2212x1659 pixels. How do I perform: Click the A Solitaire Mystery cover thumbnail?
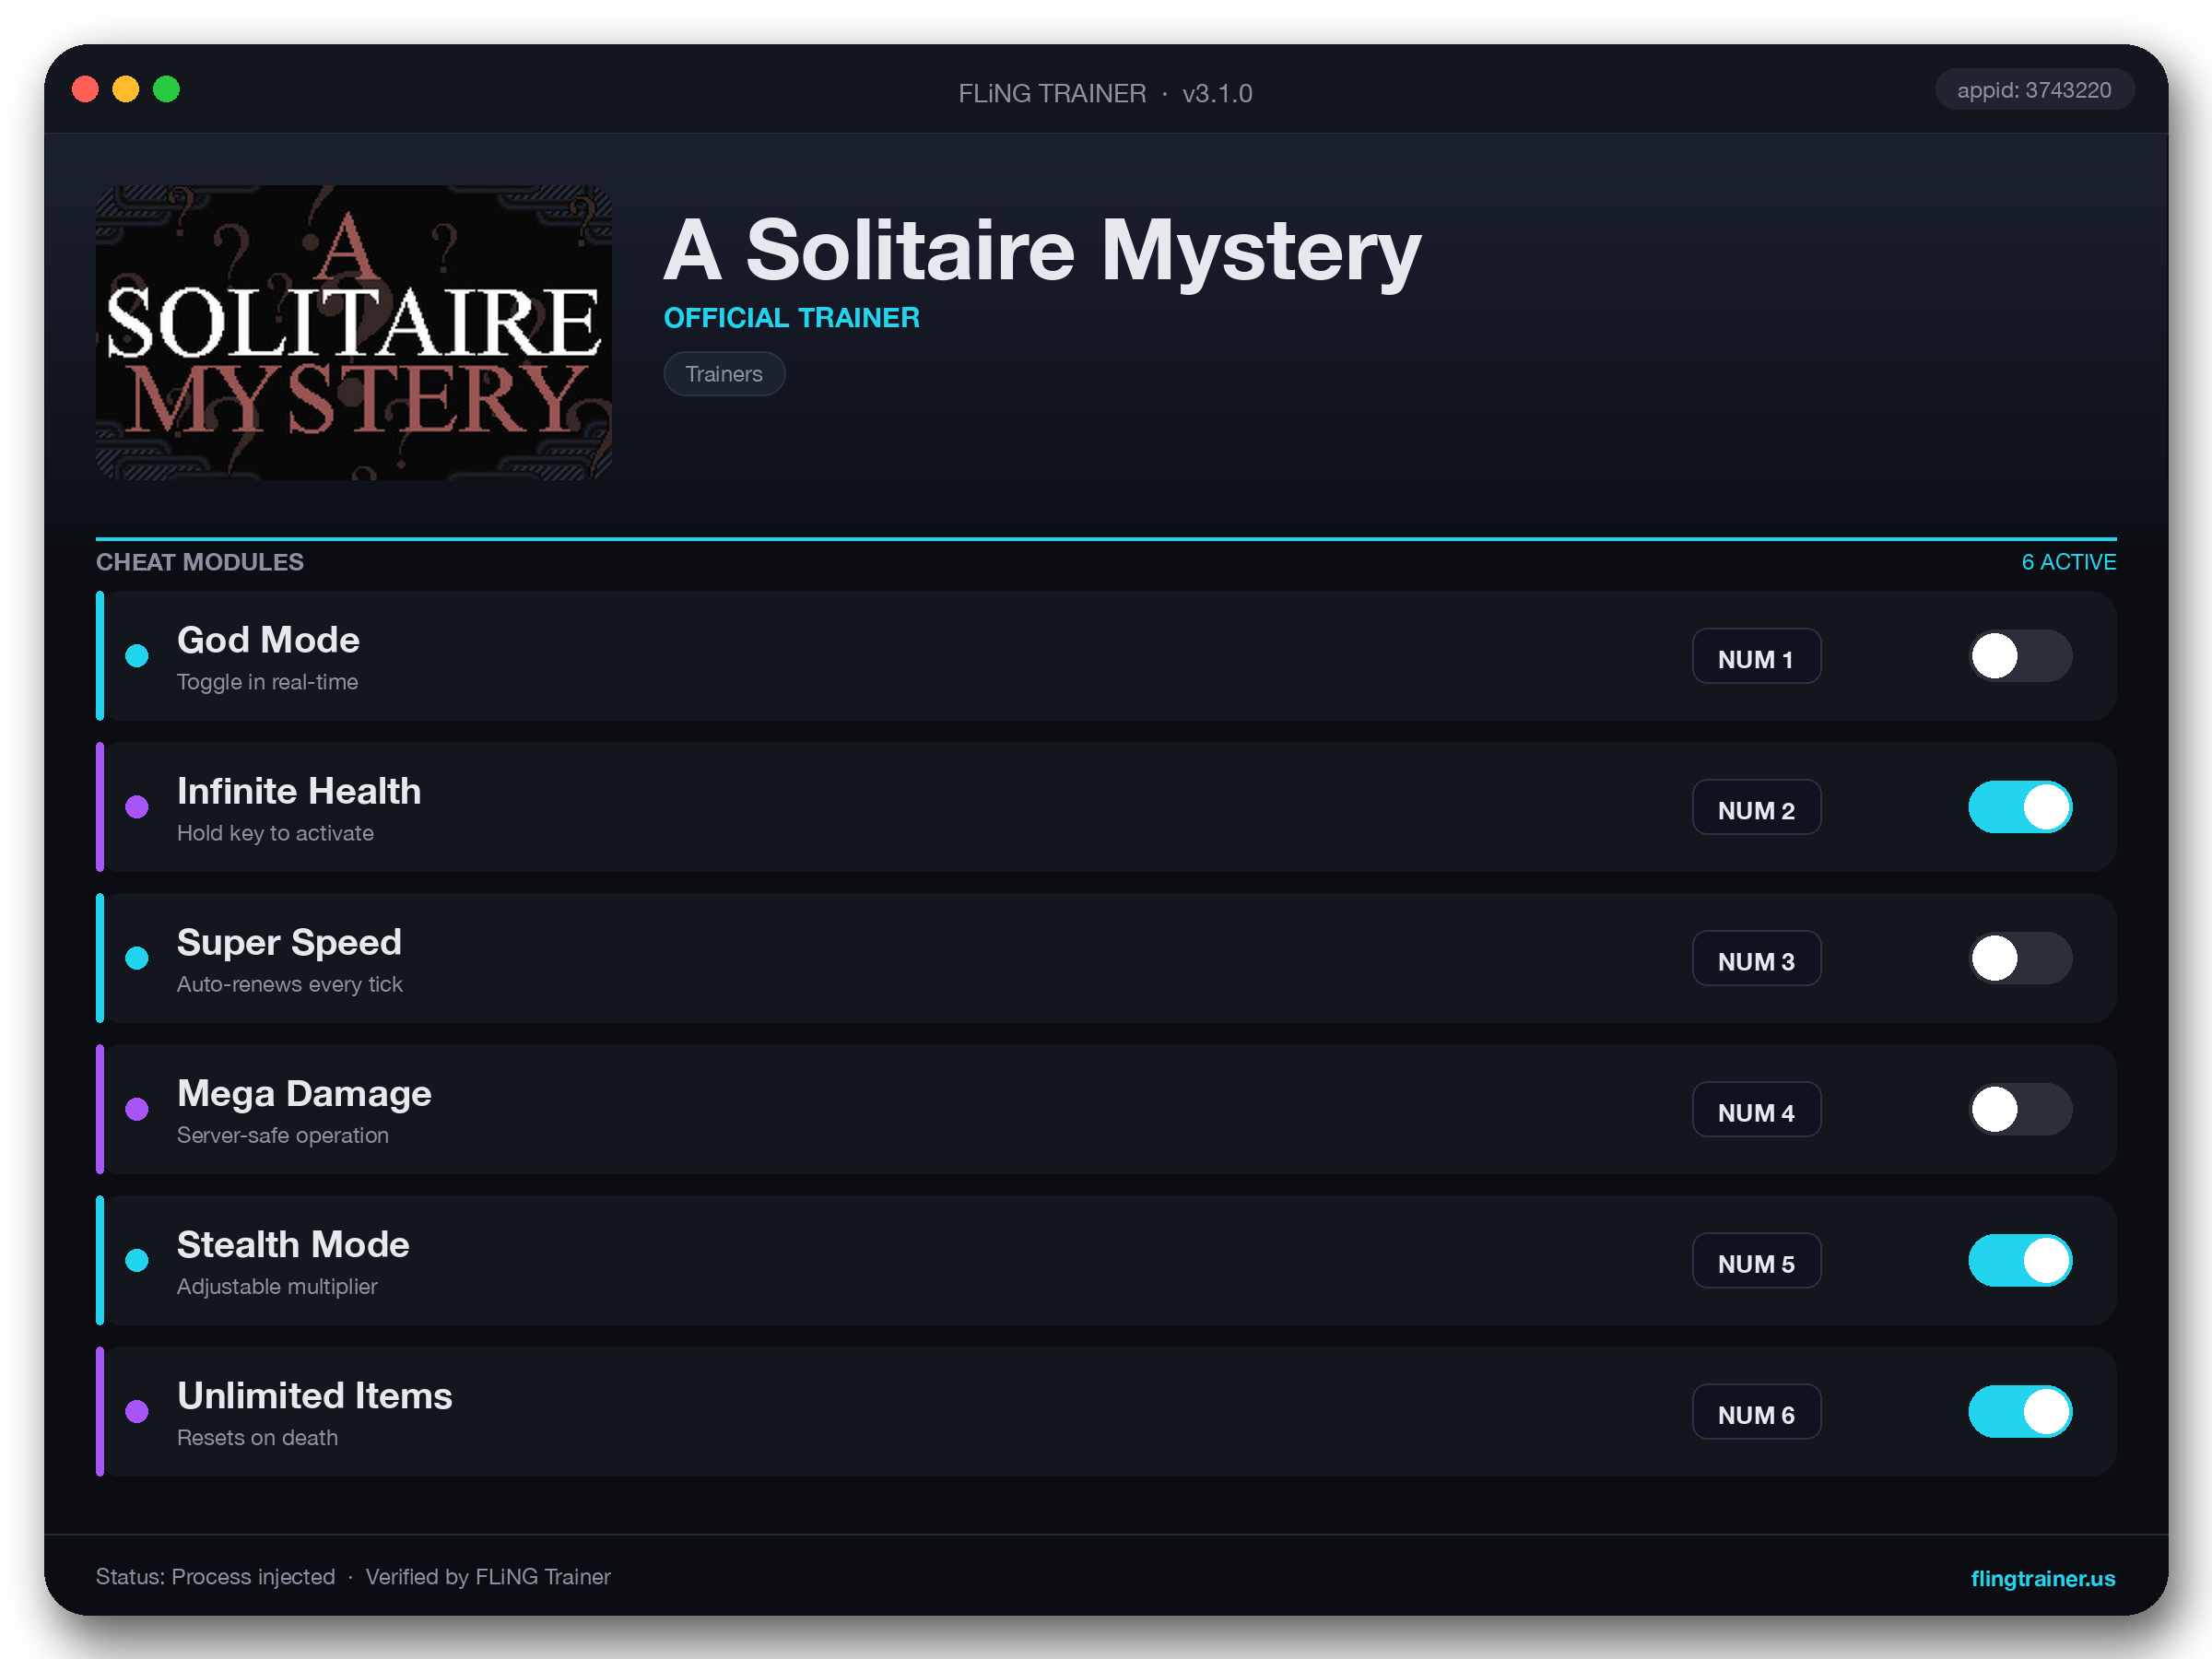[354, 332]
